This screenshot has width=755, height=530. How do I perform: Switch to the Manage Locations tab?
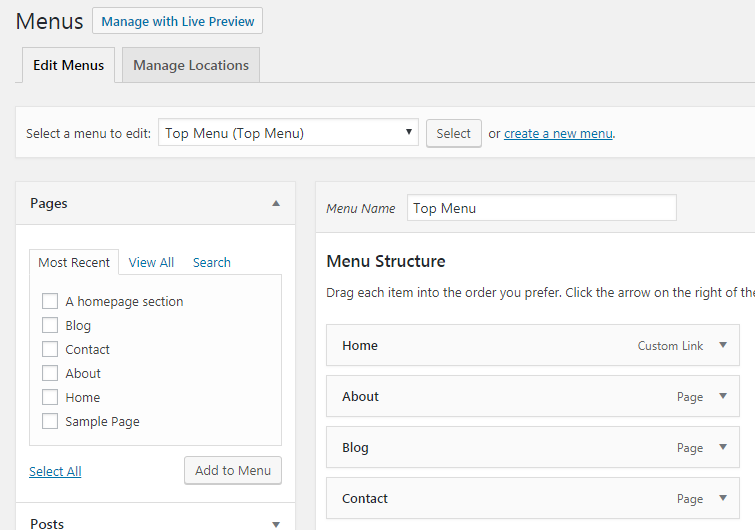point(191,65)
